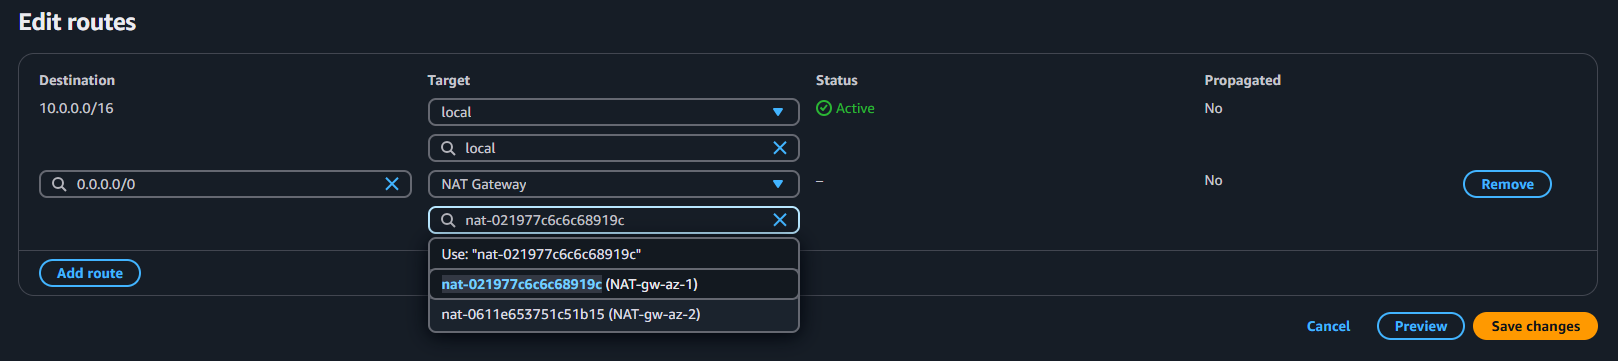Choose nat-0611e653751c51b15 (NAT-gw-az-2) from list

(614, 314)
